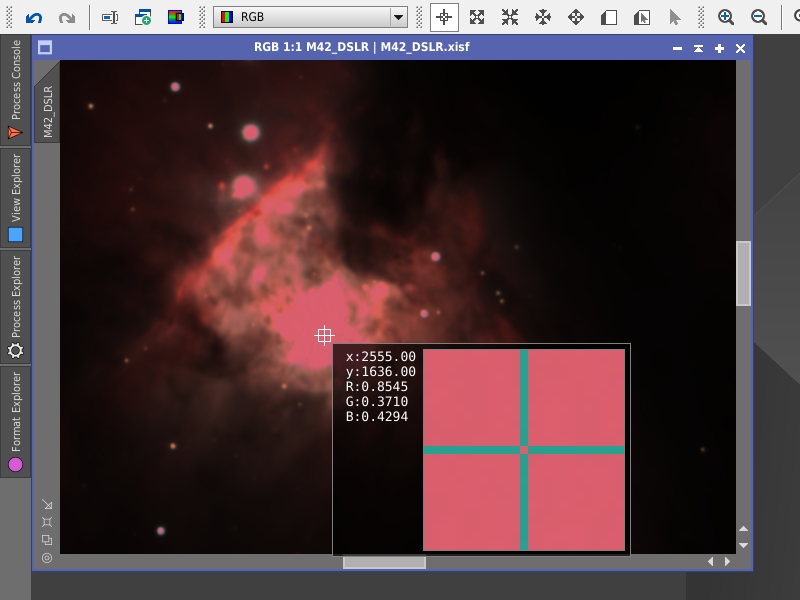Click the window icon left of the image title
This screenshot has width=800, height=600.
point(45,48)
